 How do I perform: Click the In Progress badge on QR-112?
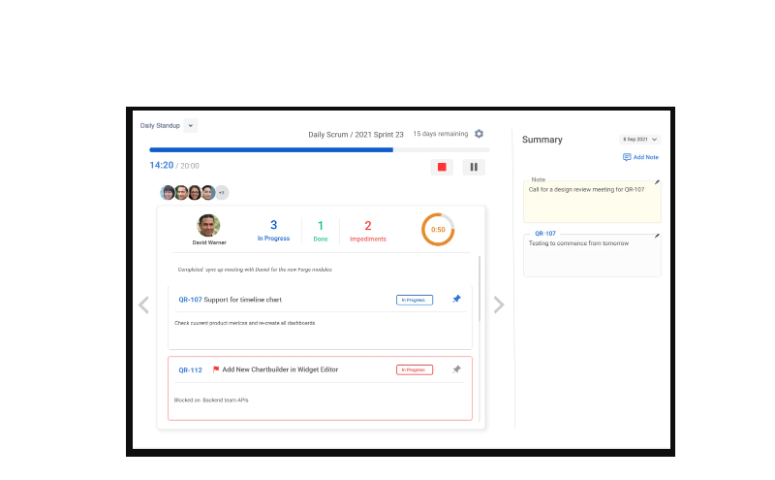[414, 370]
